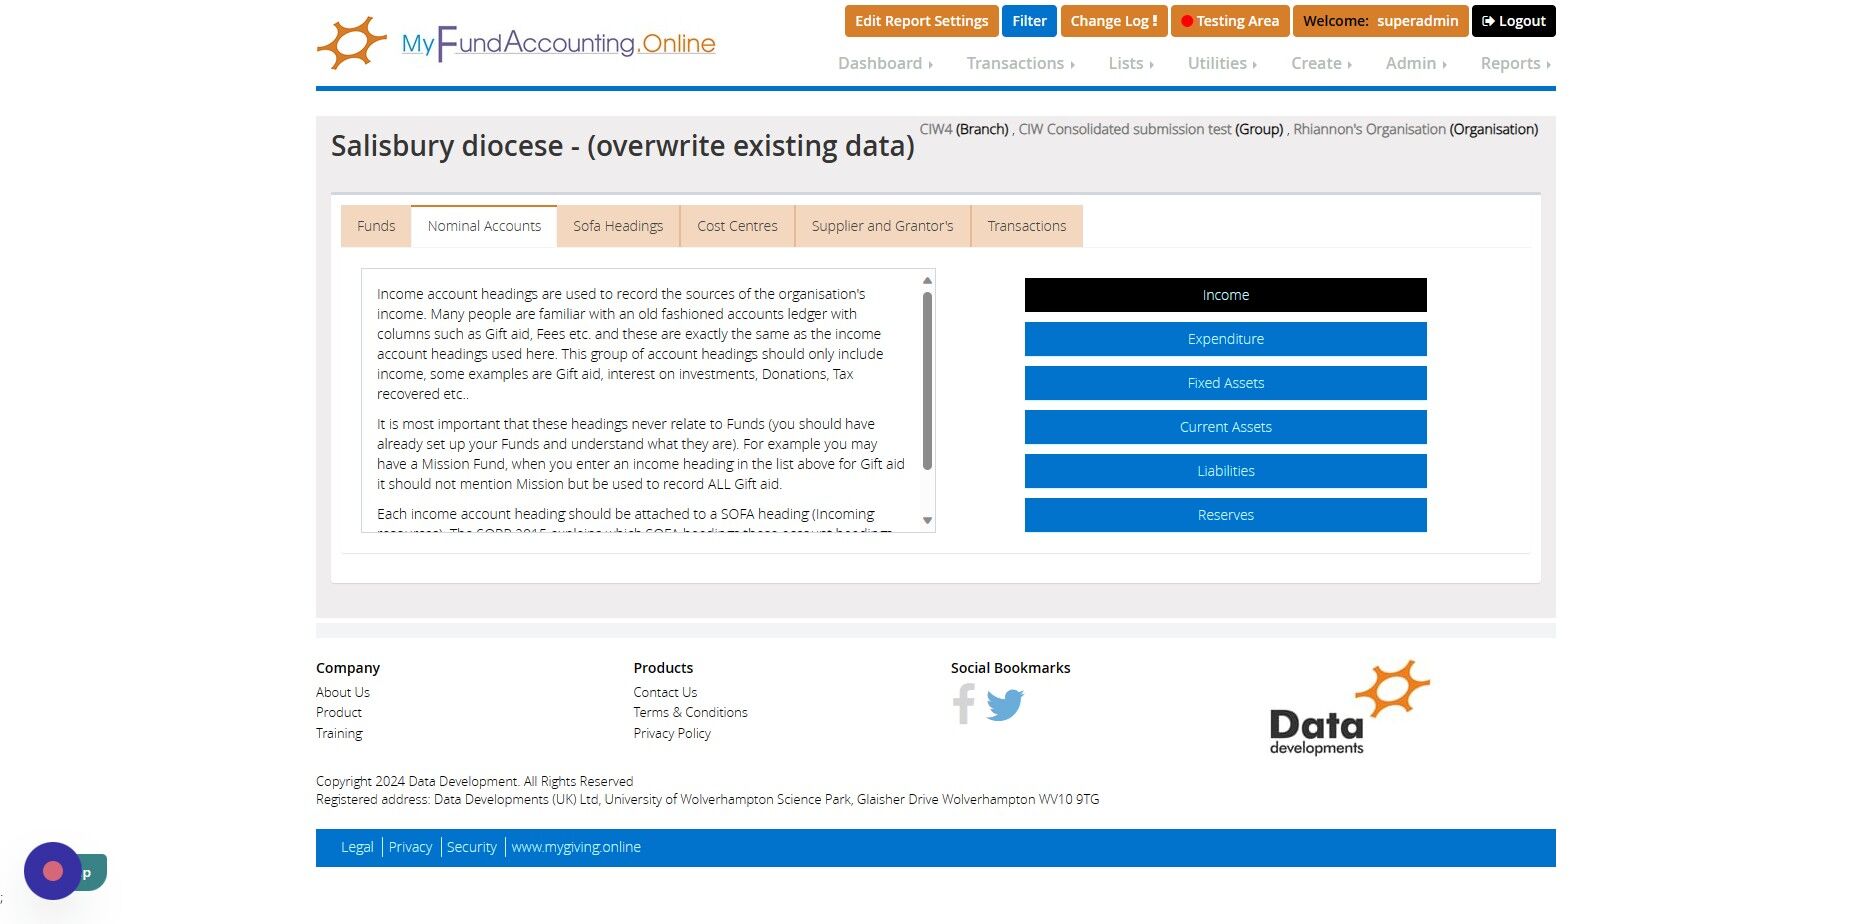Open the www.mygiving.online link
Image resolution: width=1872 pixels, height=924 pixels.
[576, 847]
